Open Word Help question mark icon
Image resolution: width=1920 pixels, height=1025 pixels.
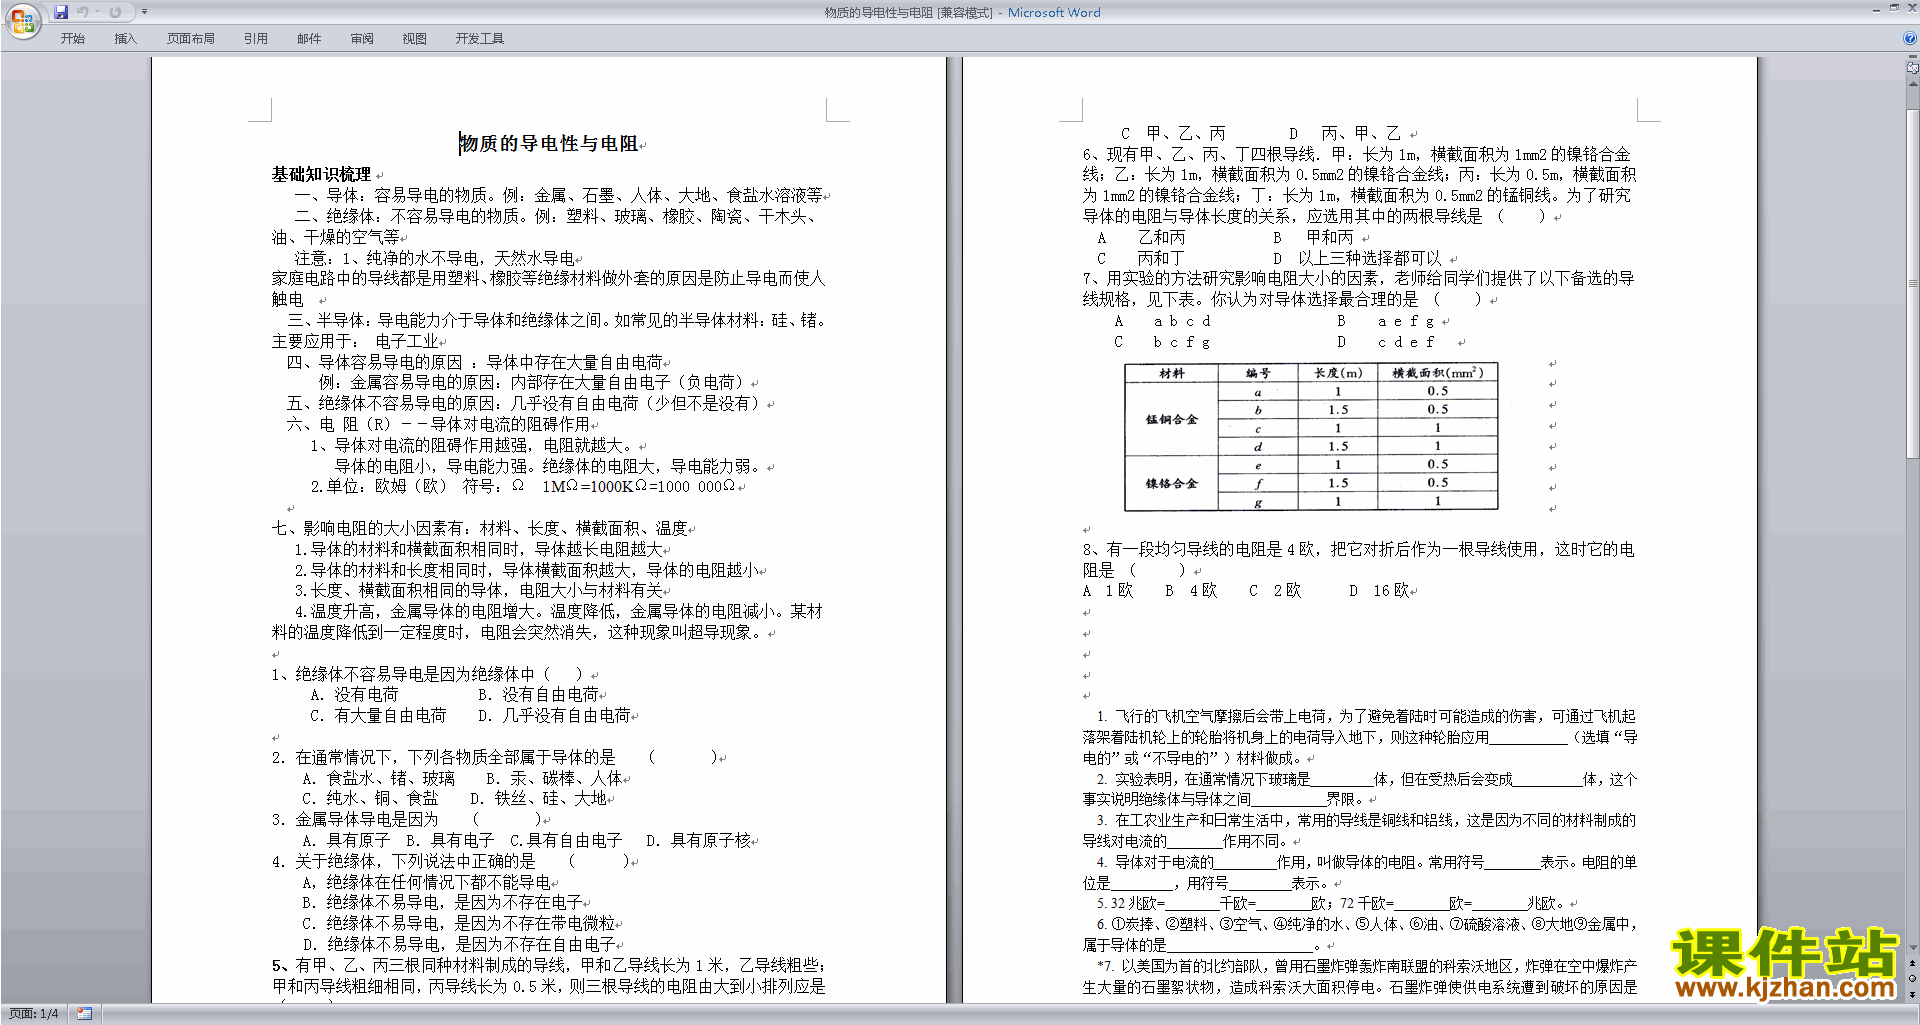point(1910,38)
